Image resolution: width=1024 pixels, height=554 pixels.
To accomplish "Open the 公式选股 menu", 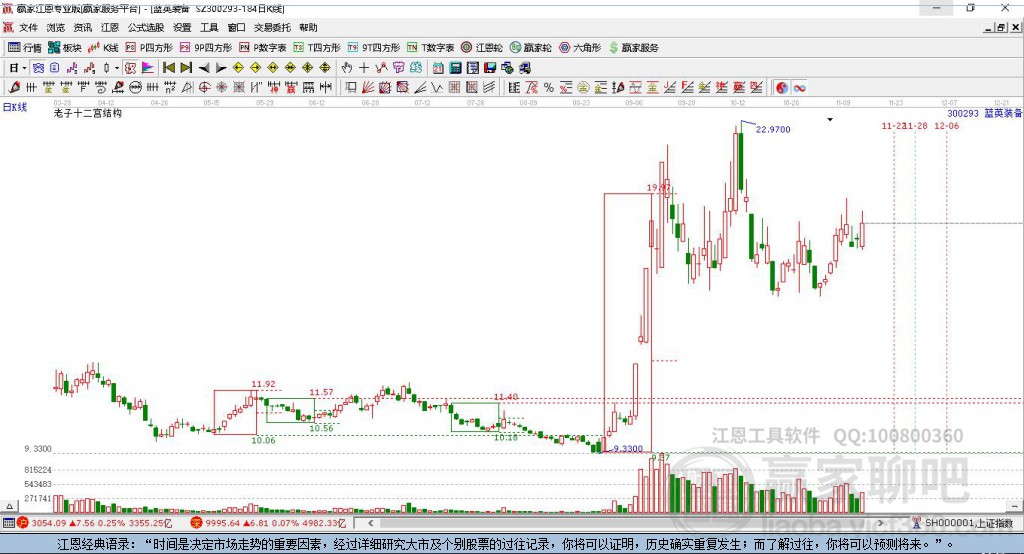I will click(146, 27).
